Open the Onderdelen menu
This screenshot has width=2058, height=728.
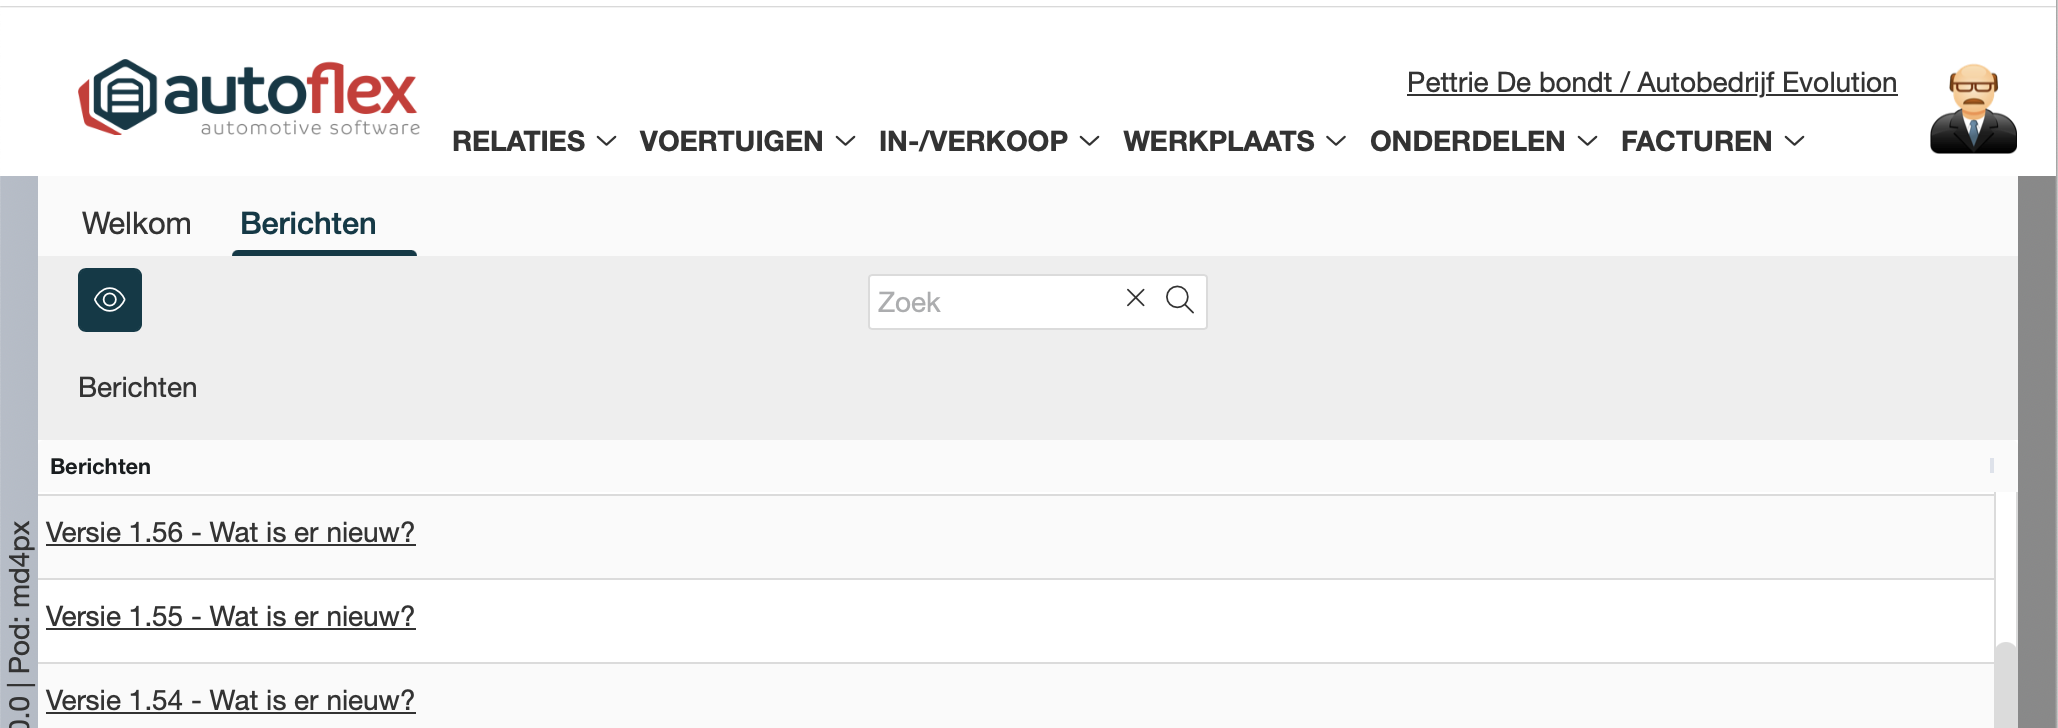point(1483,142)
